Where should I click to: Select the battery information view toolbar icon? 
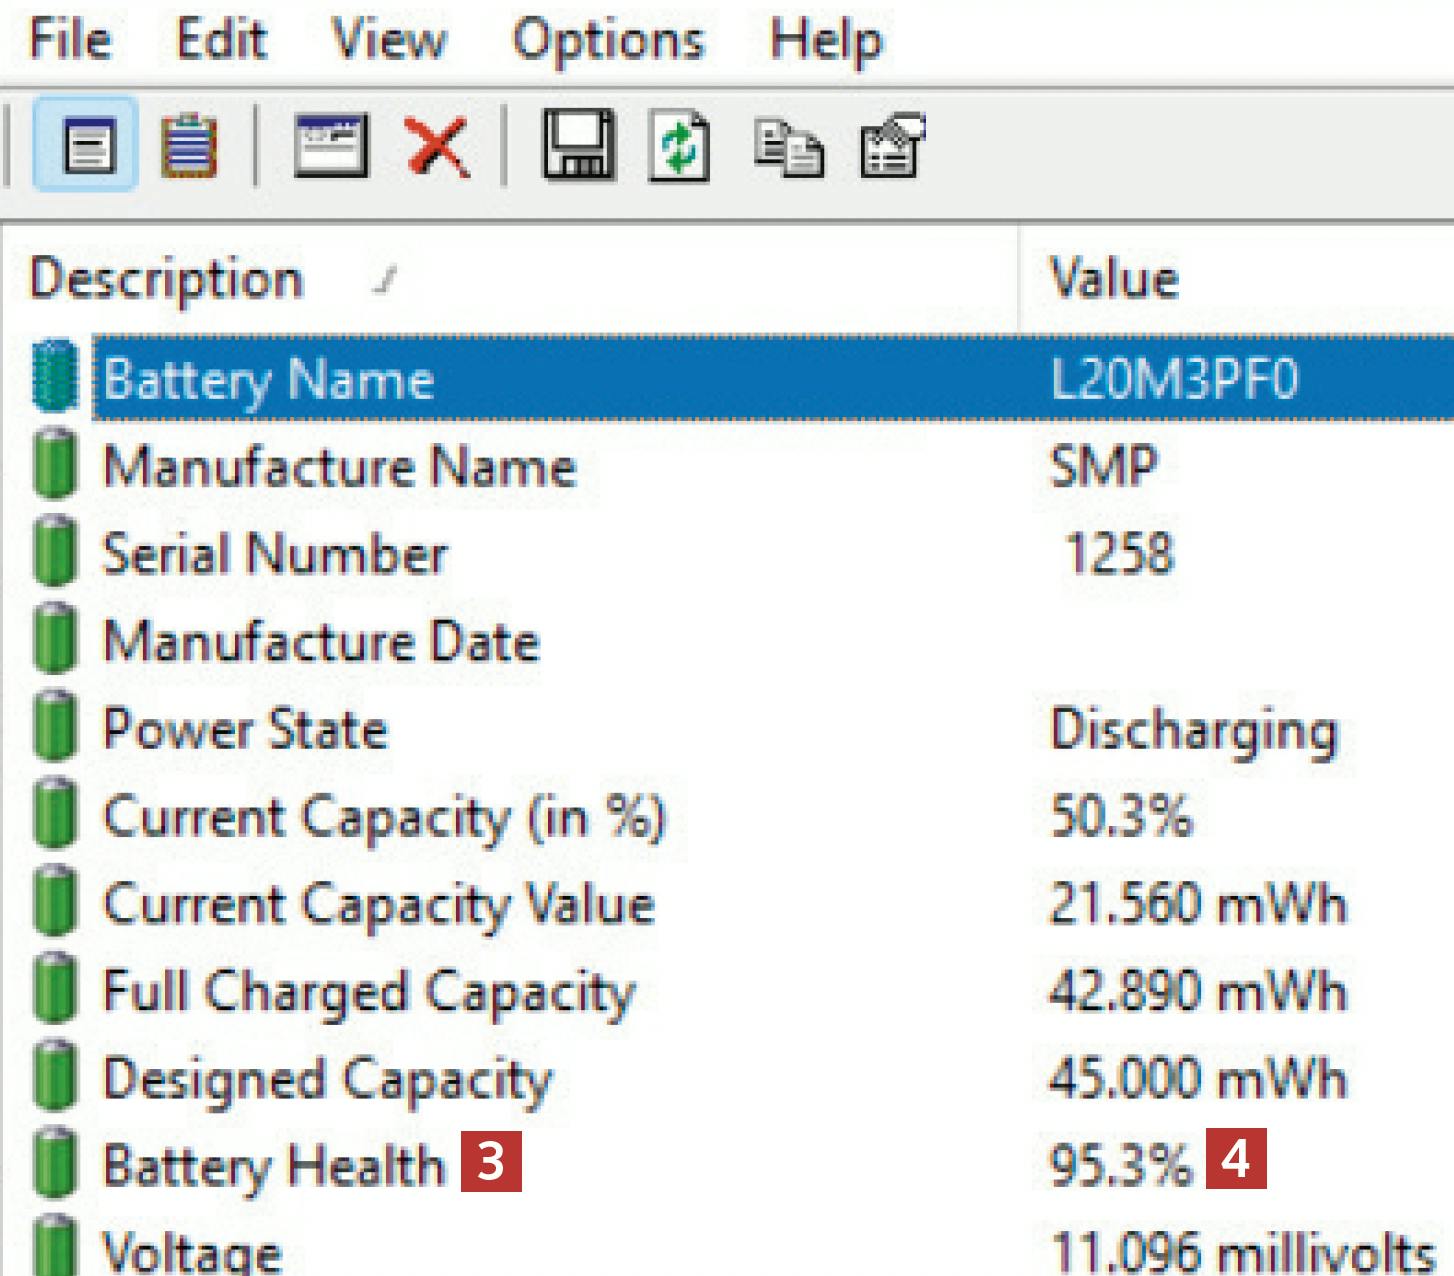tap(87, 146)
